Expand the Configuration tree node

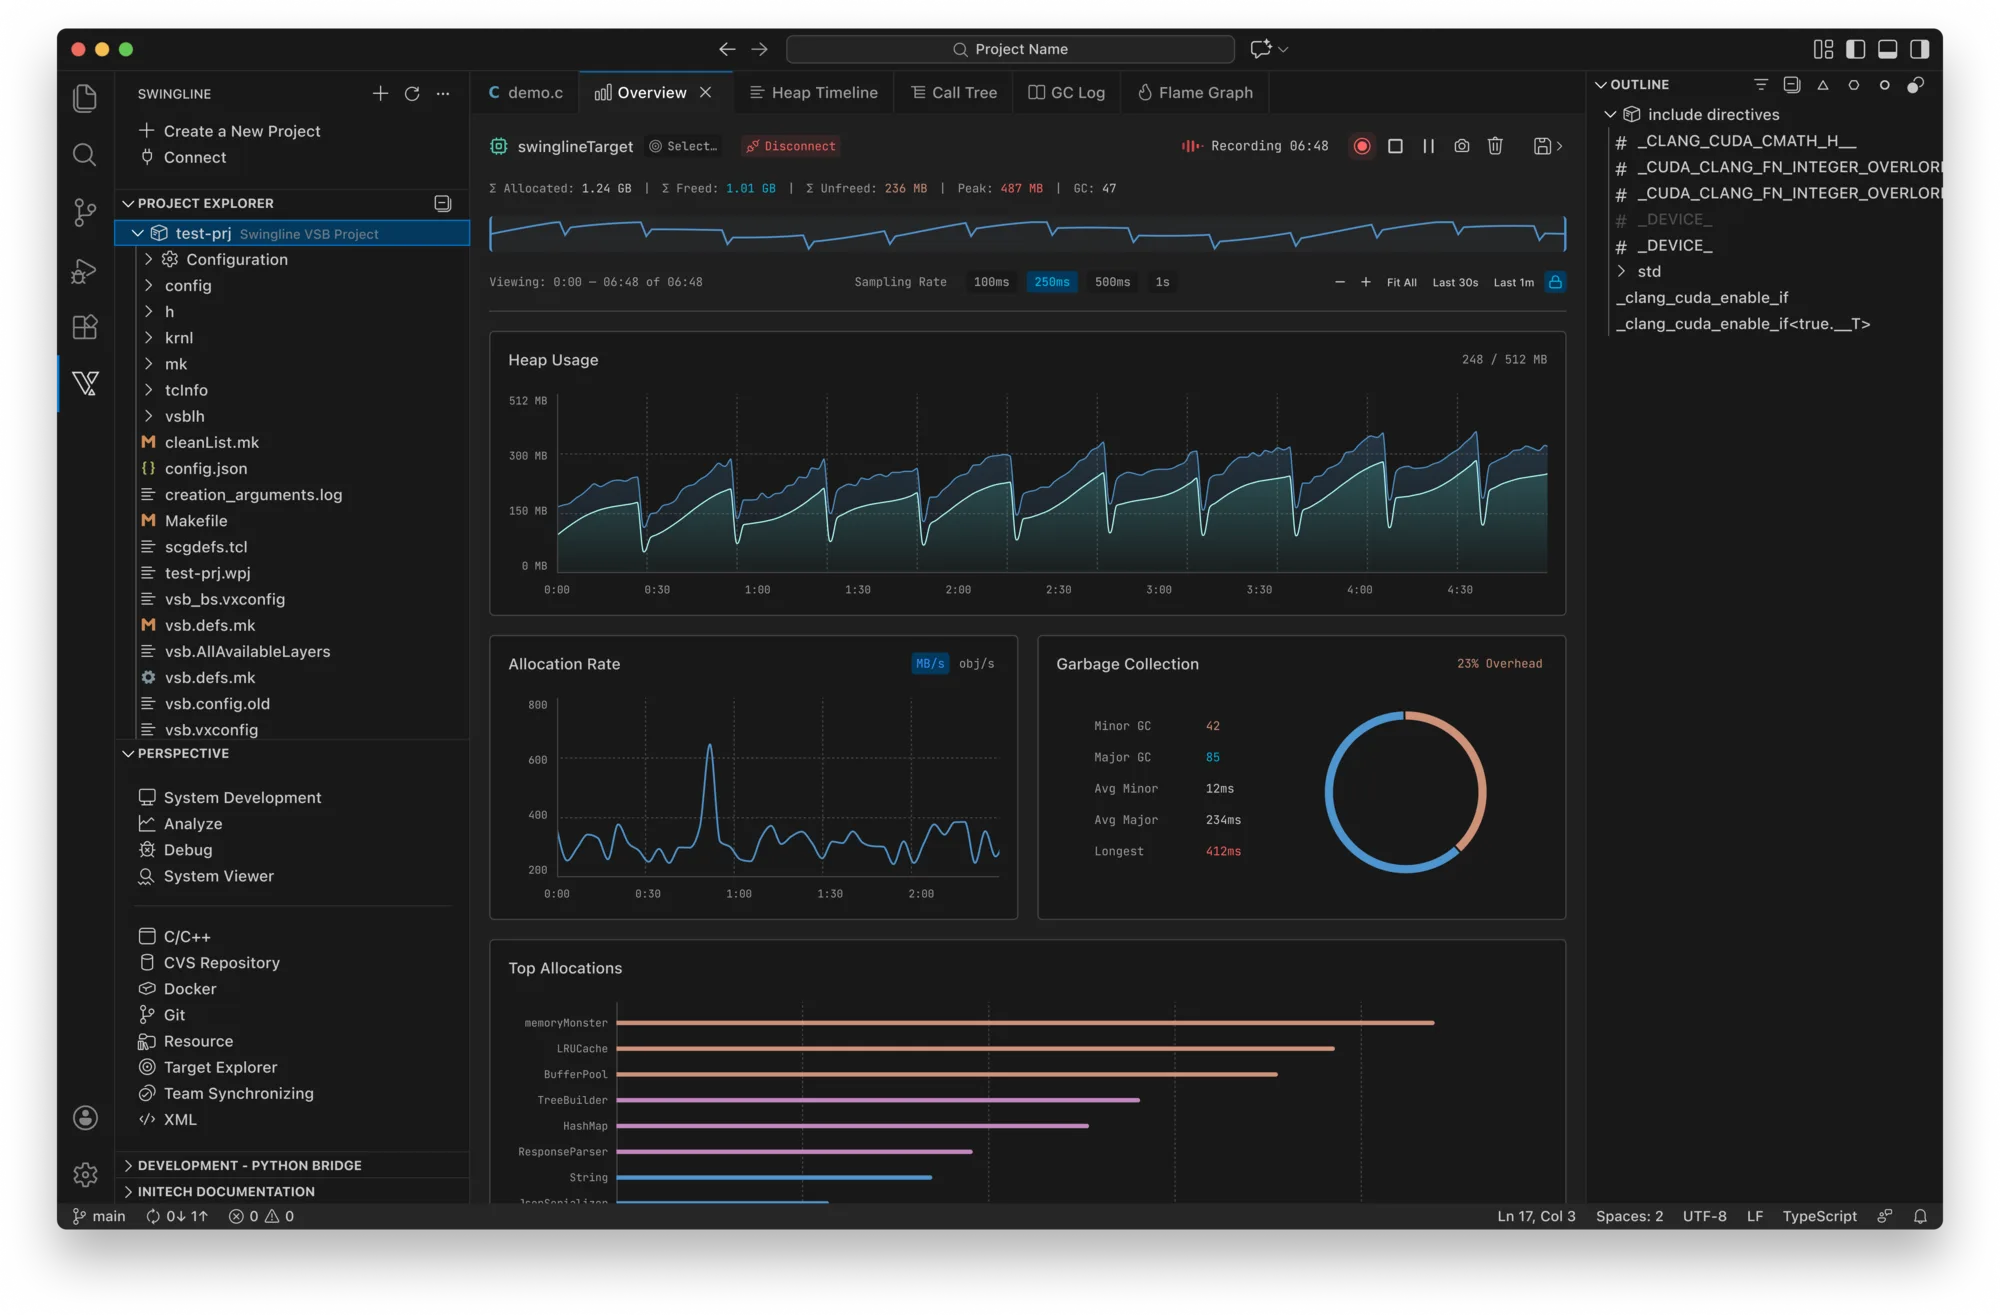(x=149, y=259)
